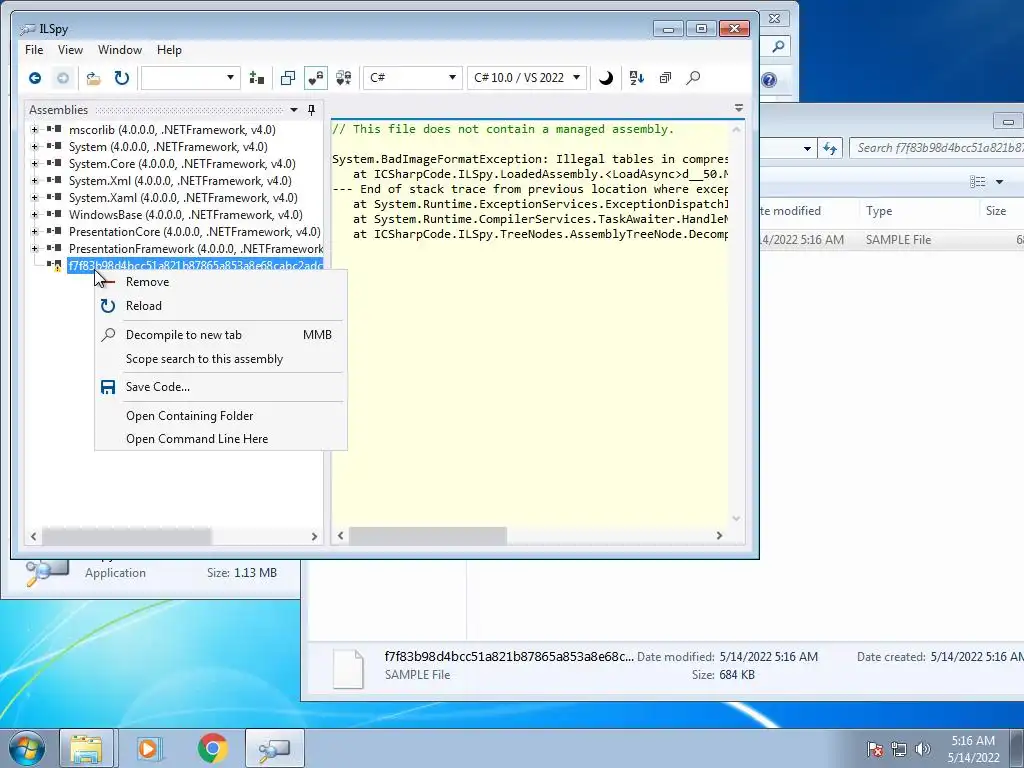Open the Assemblies panel options arrow
Image resolution: width=1024 pixels, height=768 pixels.
[294, 110]
